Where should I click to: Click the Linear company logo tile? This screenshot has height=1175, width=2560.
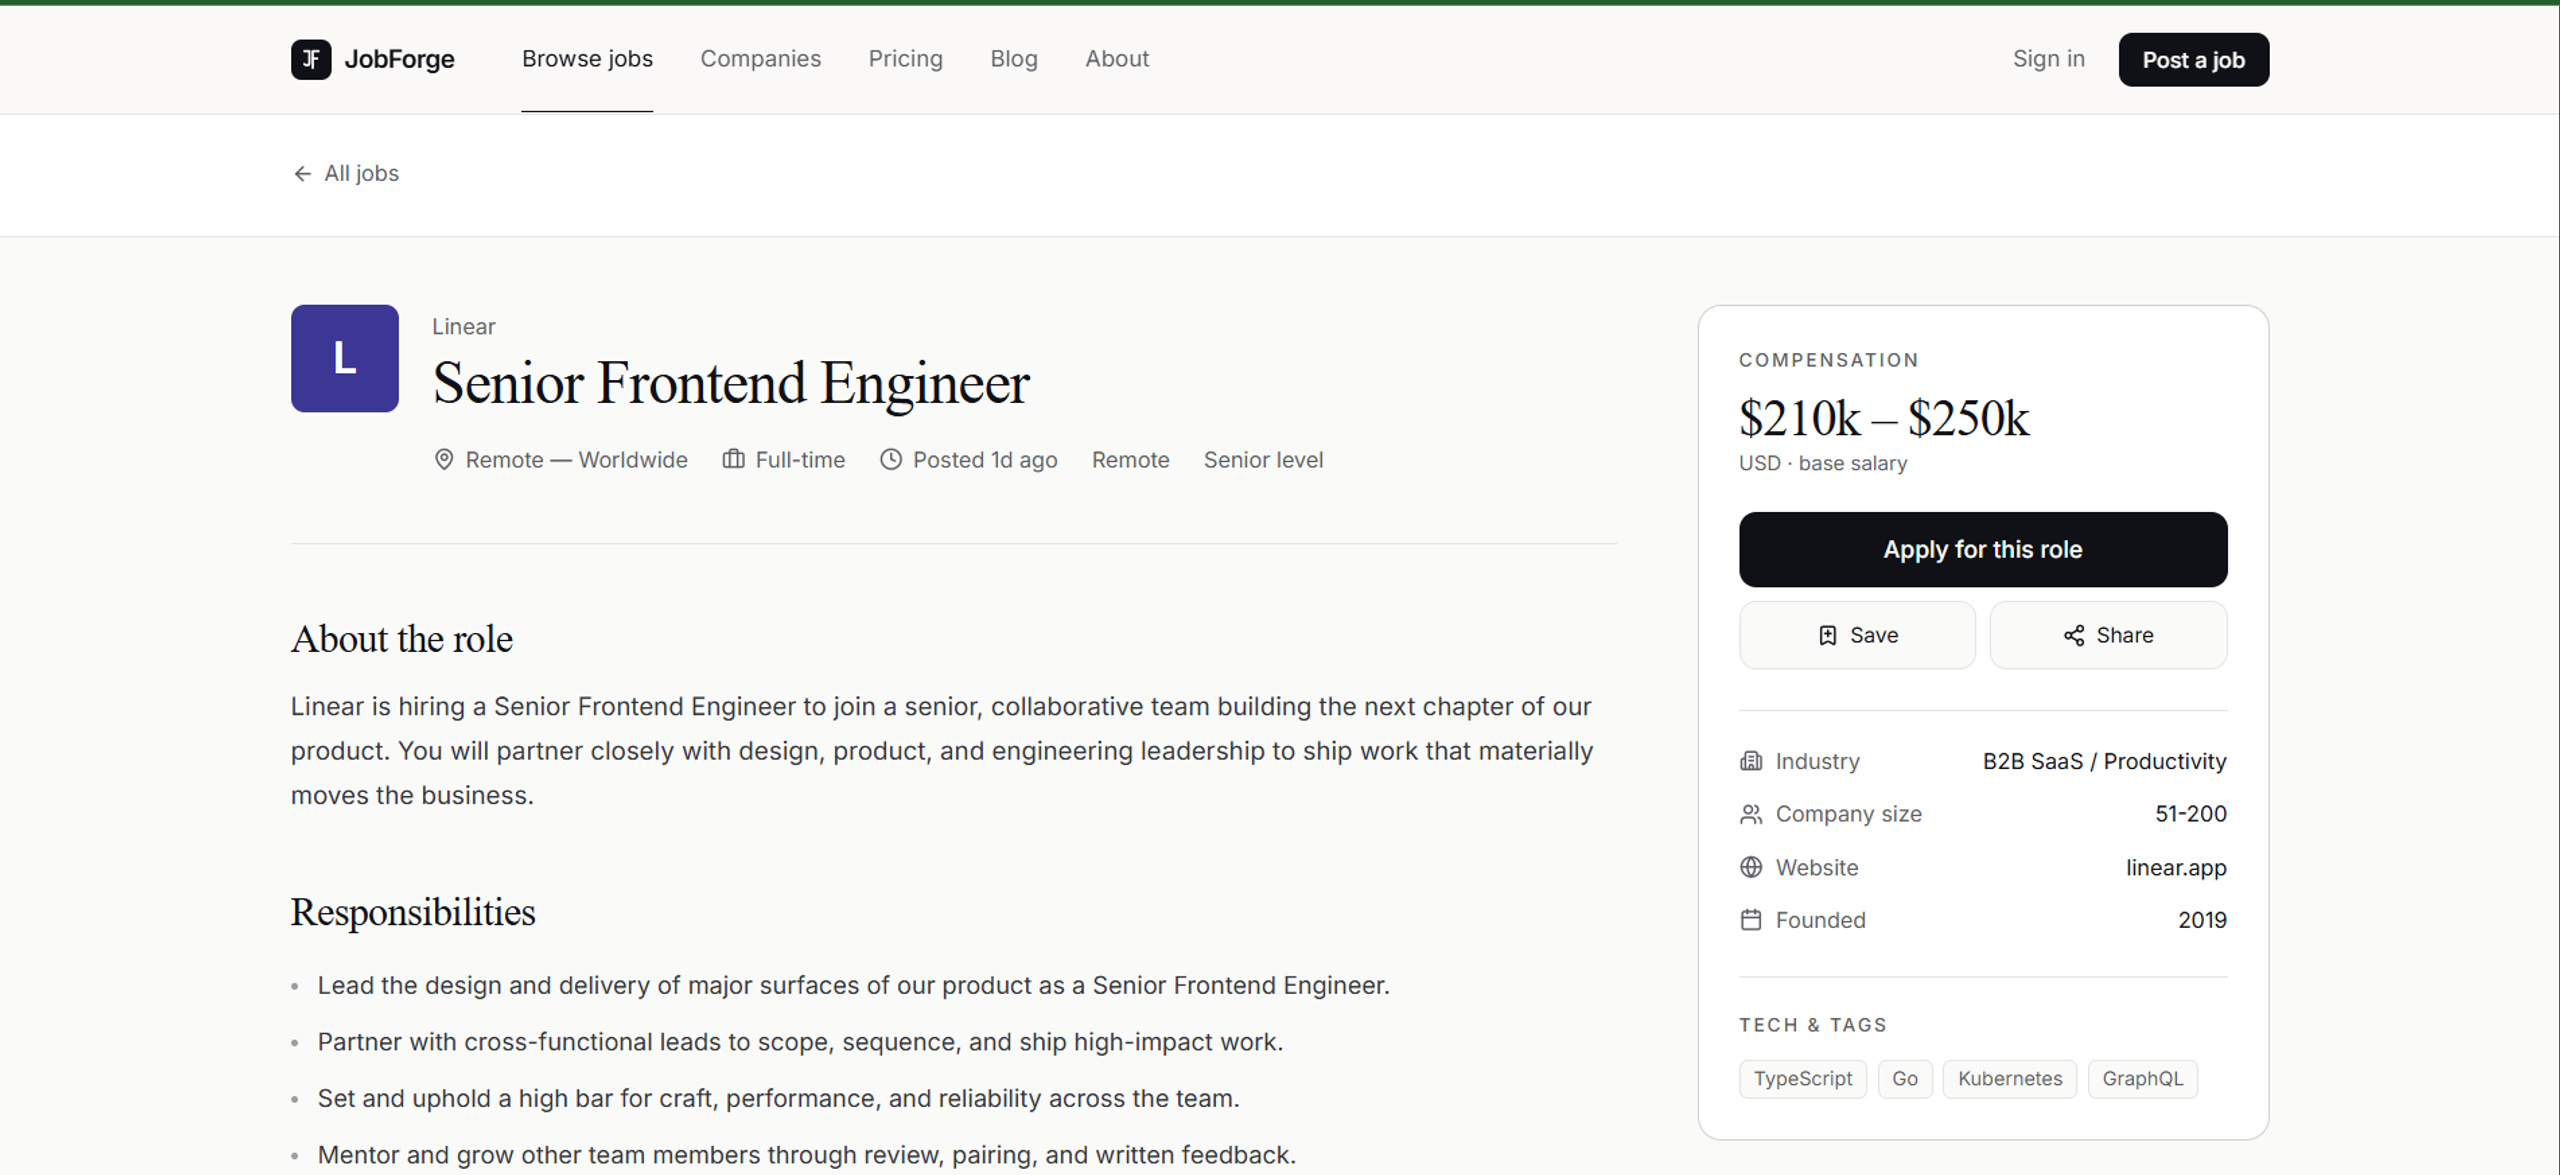[345, 358]
